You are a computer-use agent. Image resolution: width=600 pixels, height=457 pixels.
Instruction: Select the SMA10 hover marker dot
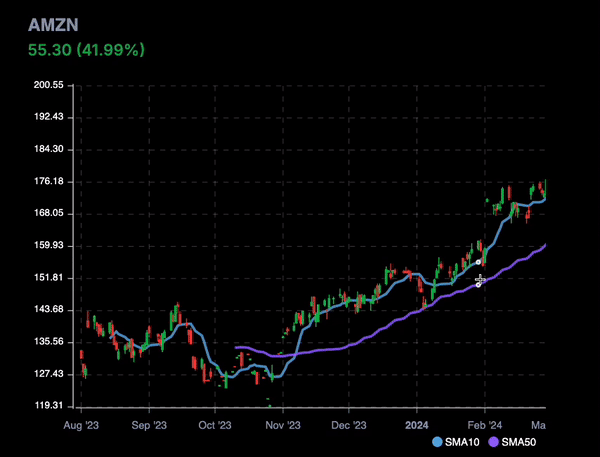tap(478, 262)
